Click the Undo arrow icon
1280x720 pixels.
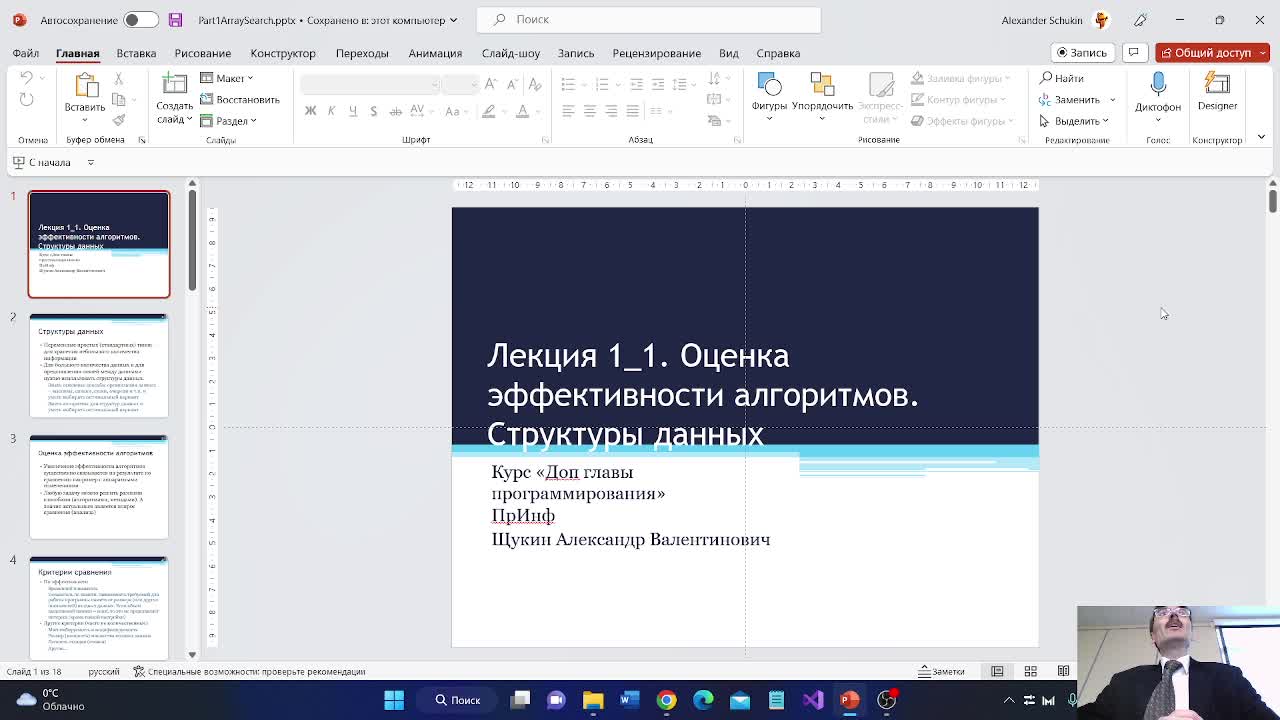pos(27,78)
